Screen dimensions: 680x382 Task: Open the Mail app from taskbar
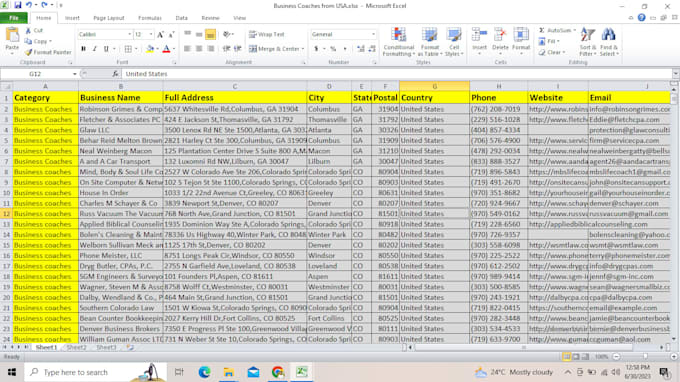(x=253, y=372)
